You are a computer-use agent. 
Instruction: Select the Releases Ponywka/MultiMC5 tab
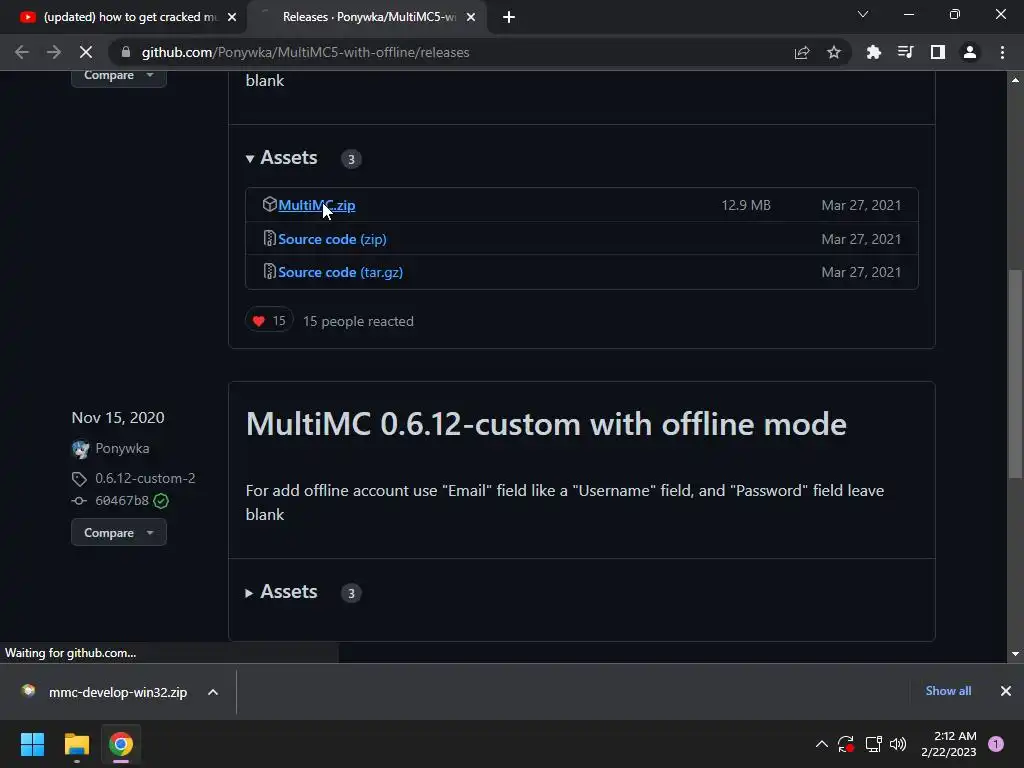[x=366, y=17]
